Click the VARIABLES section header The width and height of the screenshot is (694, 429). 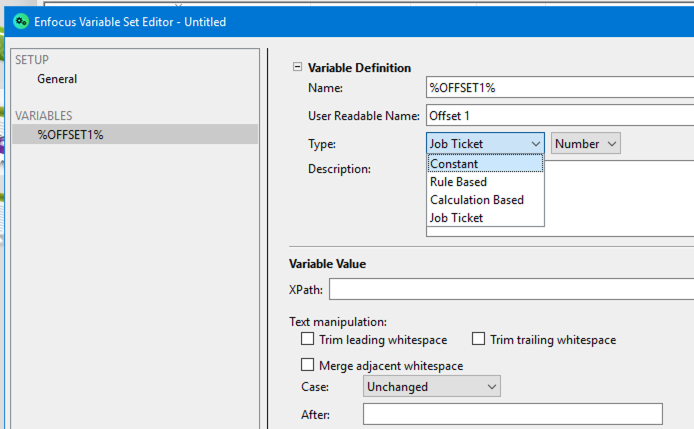click(43, 116)
